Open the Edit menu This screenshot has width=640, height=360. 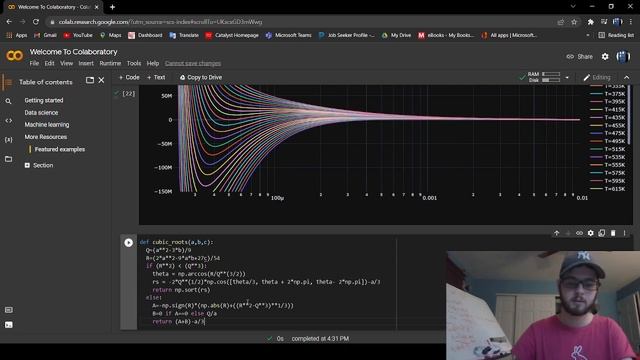[49, 64]
